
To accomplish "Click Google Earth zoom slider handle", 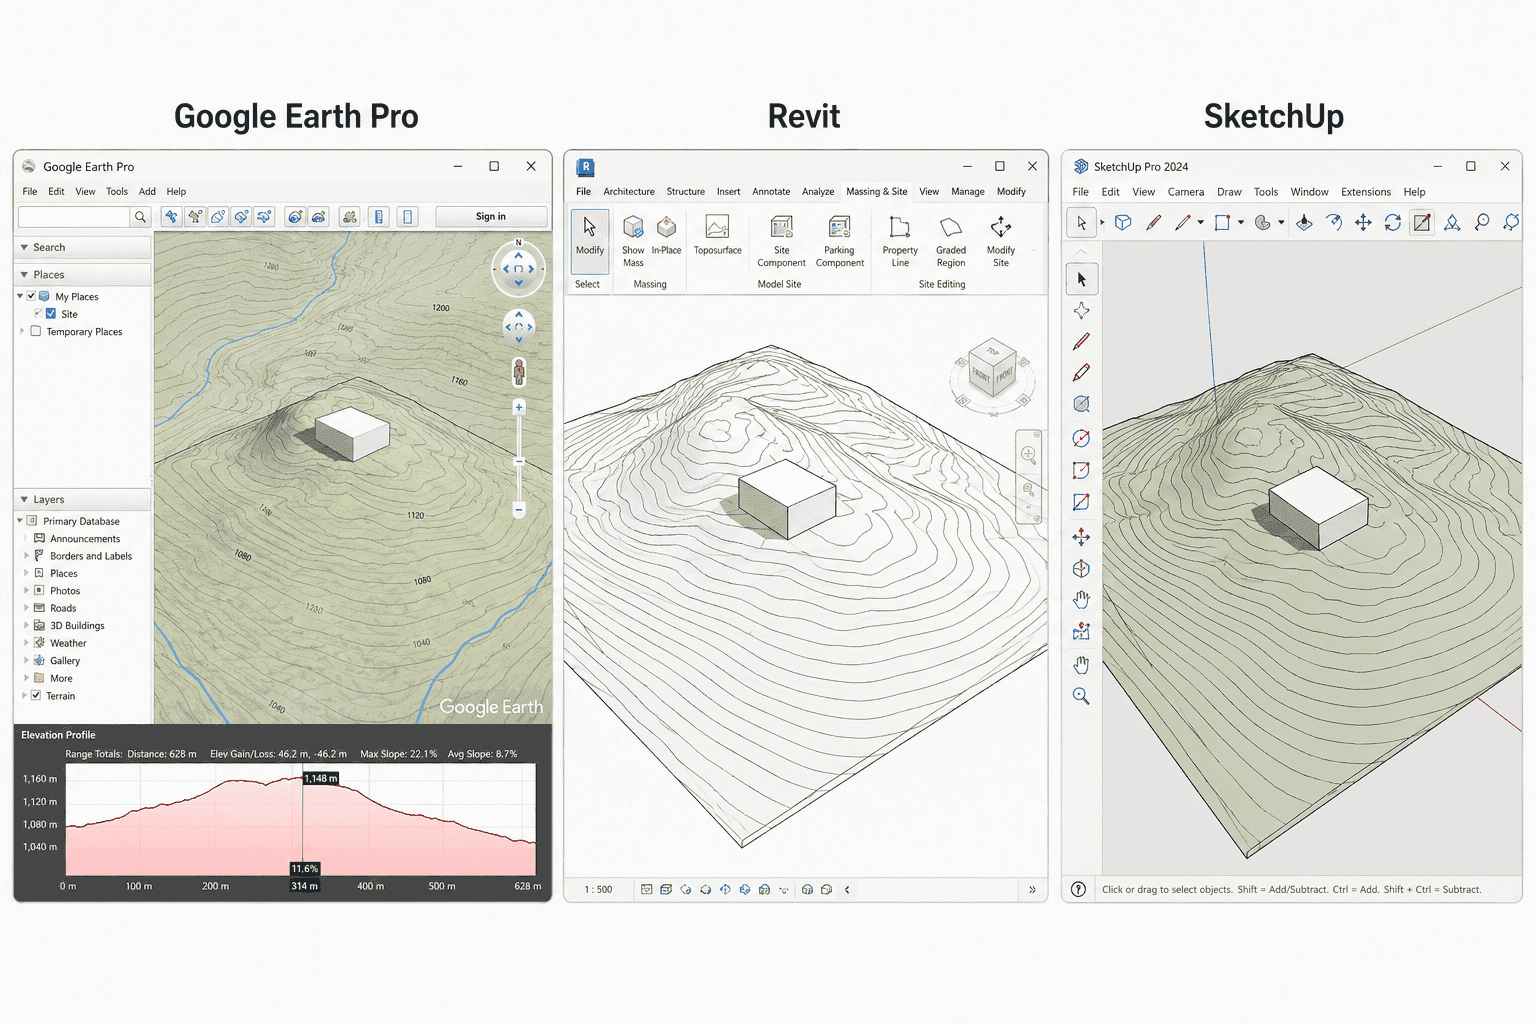I will (518, 461).
